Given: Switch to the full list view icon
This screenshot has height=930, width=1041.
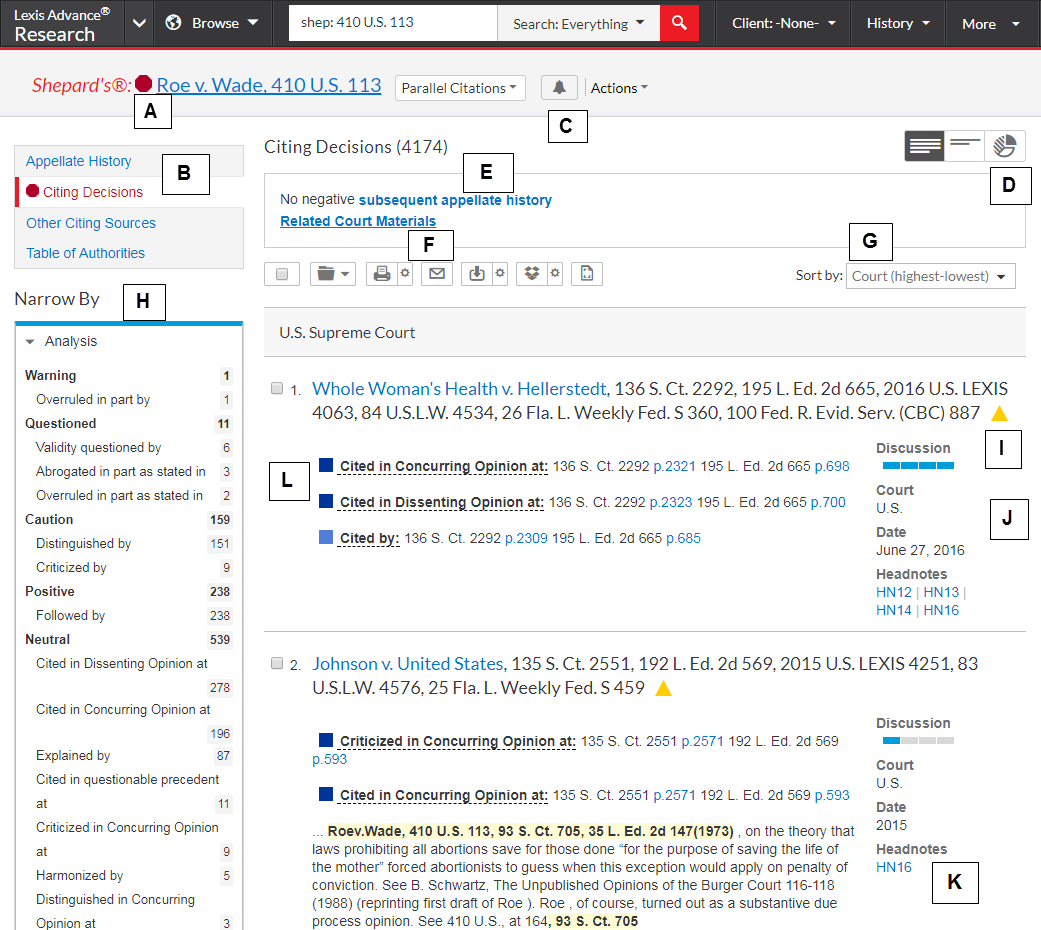Looking at the screenshot, I should point(924,145).
